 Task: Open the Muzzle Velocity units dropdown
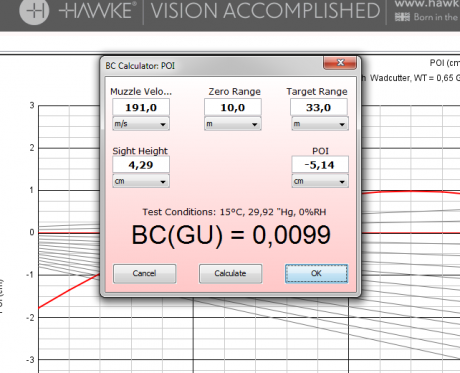coord(141,124)
